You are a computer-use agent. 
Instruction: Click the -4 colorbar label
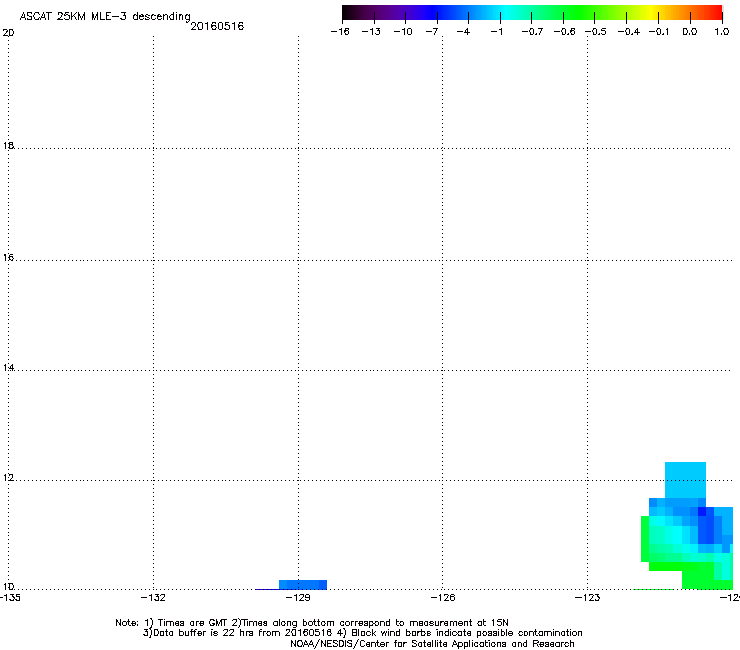point(463,32)
